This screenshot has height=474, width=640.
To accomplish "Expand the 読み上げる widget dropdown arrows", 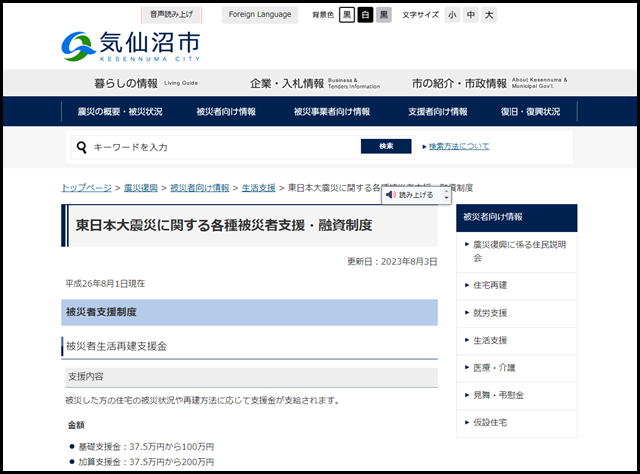I will [446, 195].
